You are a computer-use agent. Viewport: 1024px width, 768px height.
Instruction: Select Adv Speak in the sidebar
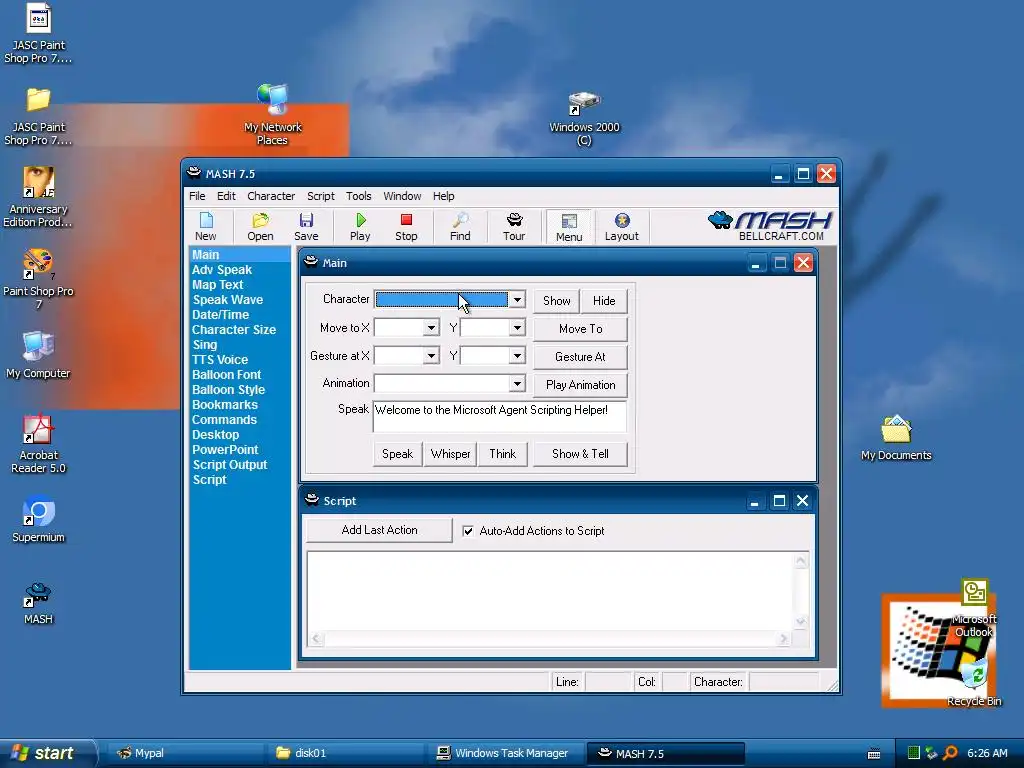click(221, 270)
